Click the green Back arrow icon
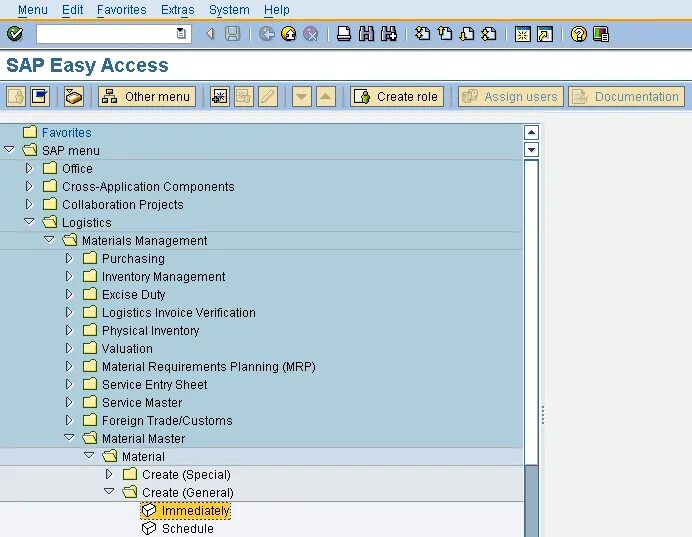This screenshot has width=692, height=537. 267,34
